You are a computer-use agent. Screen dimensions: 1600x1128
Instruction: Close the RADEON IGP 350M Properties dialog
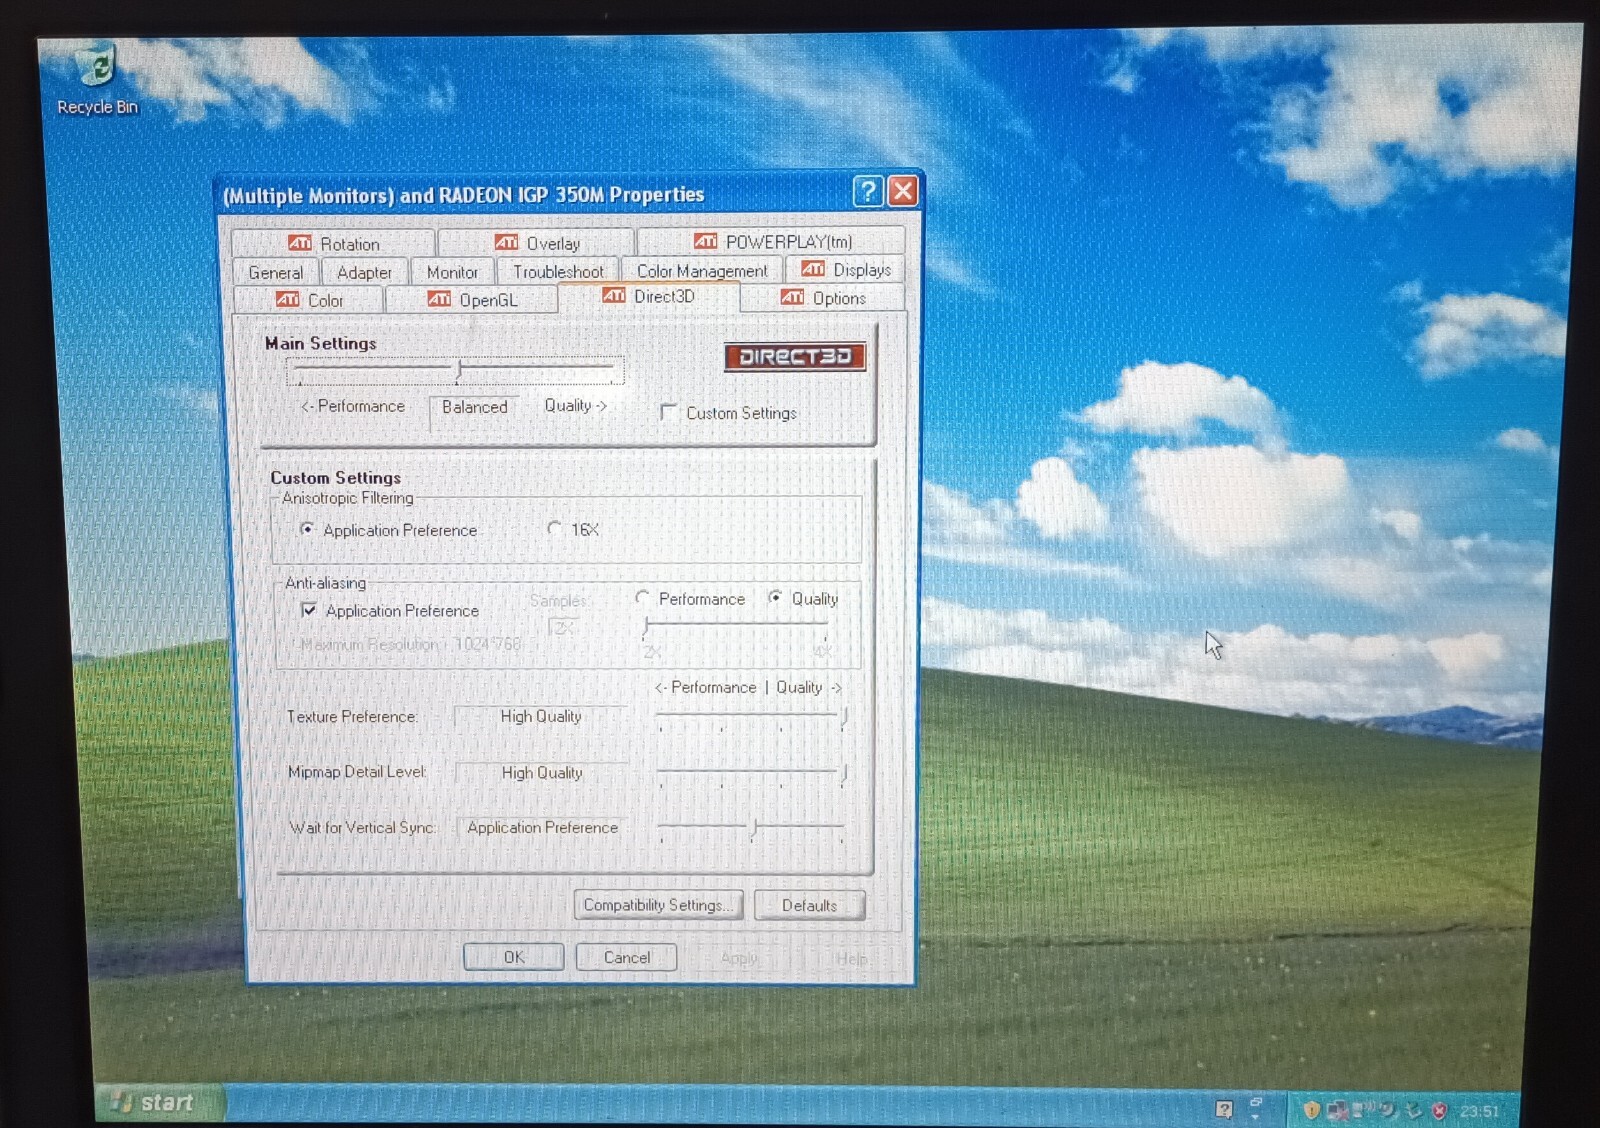point(903,191)
